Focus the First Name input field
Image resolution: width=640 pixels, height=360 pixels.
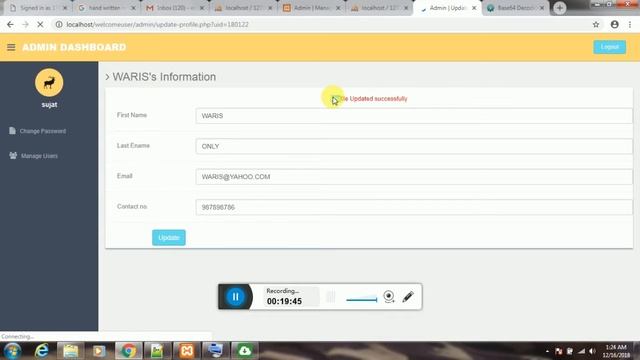414,116
